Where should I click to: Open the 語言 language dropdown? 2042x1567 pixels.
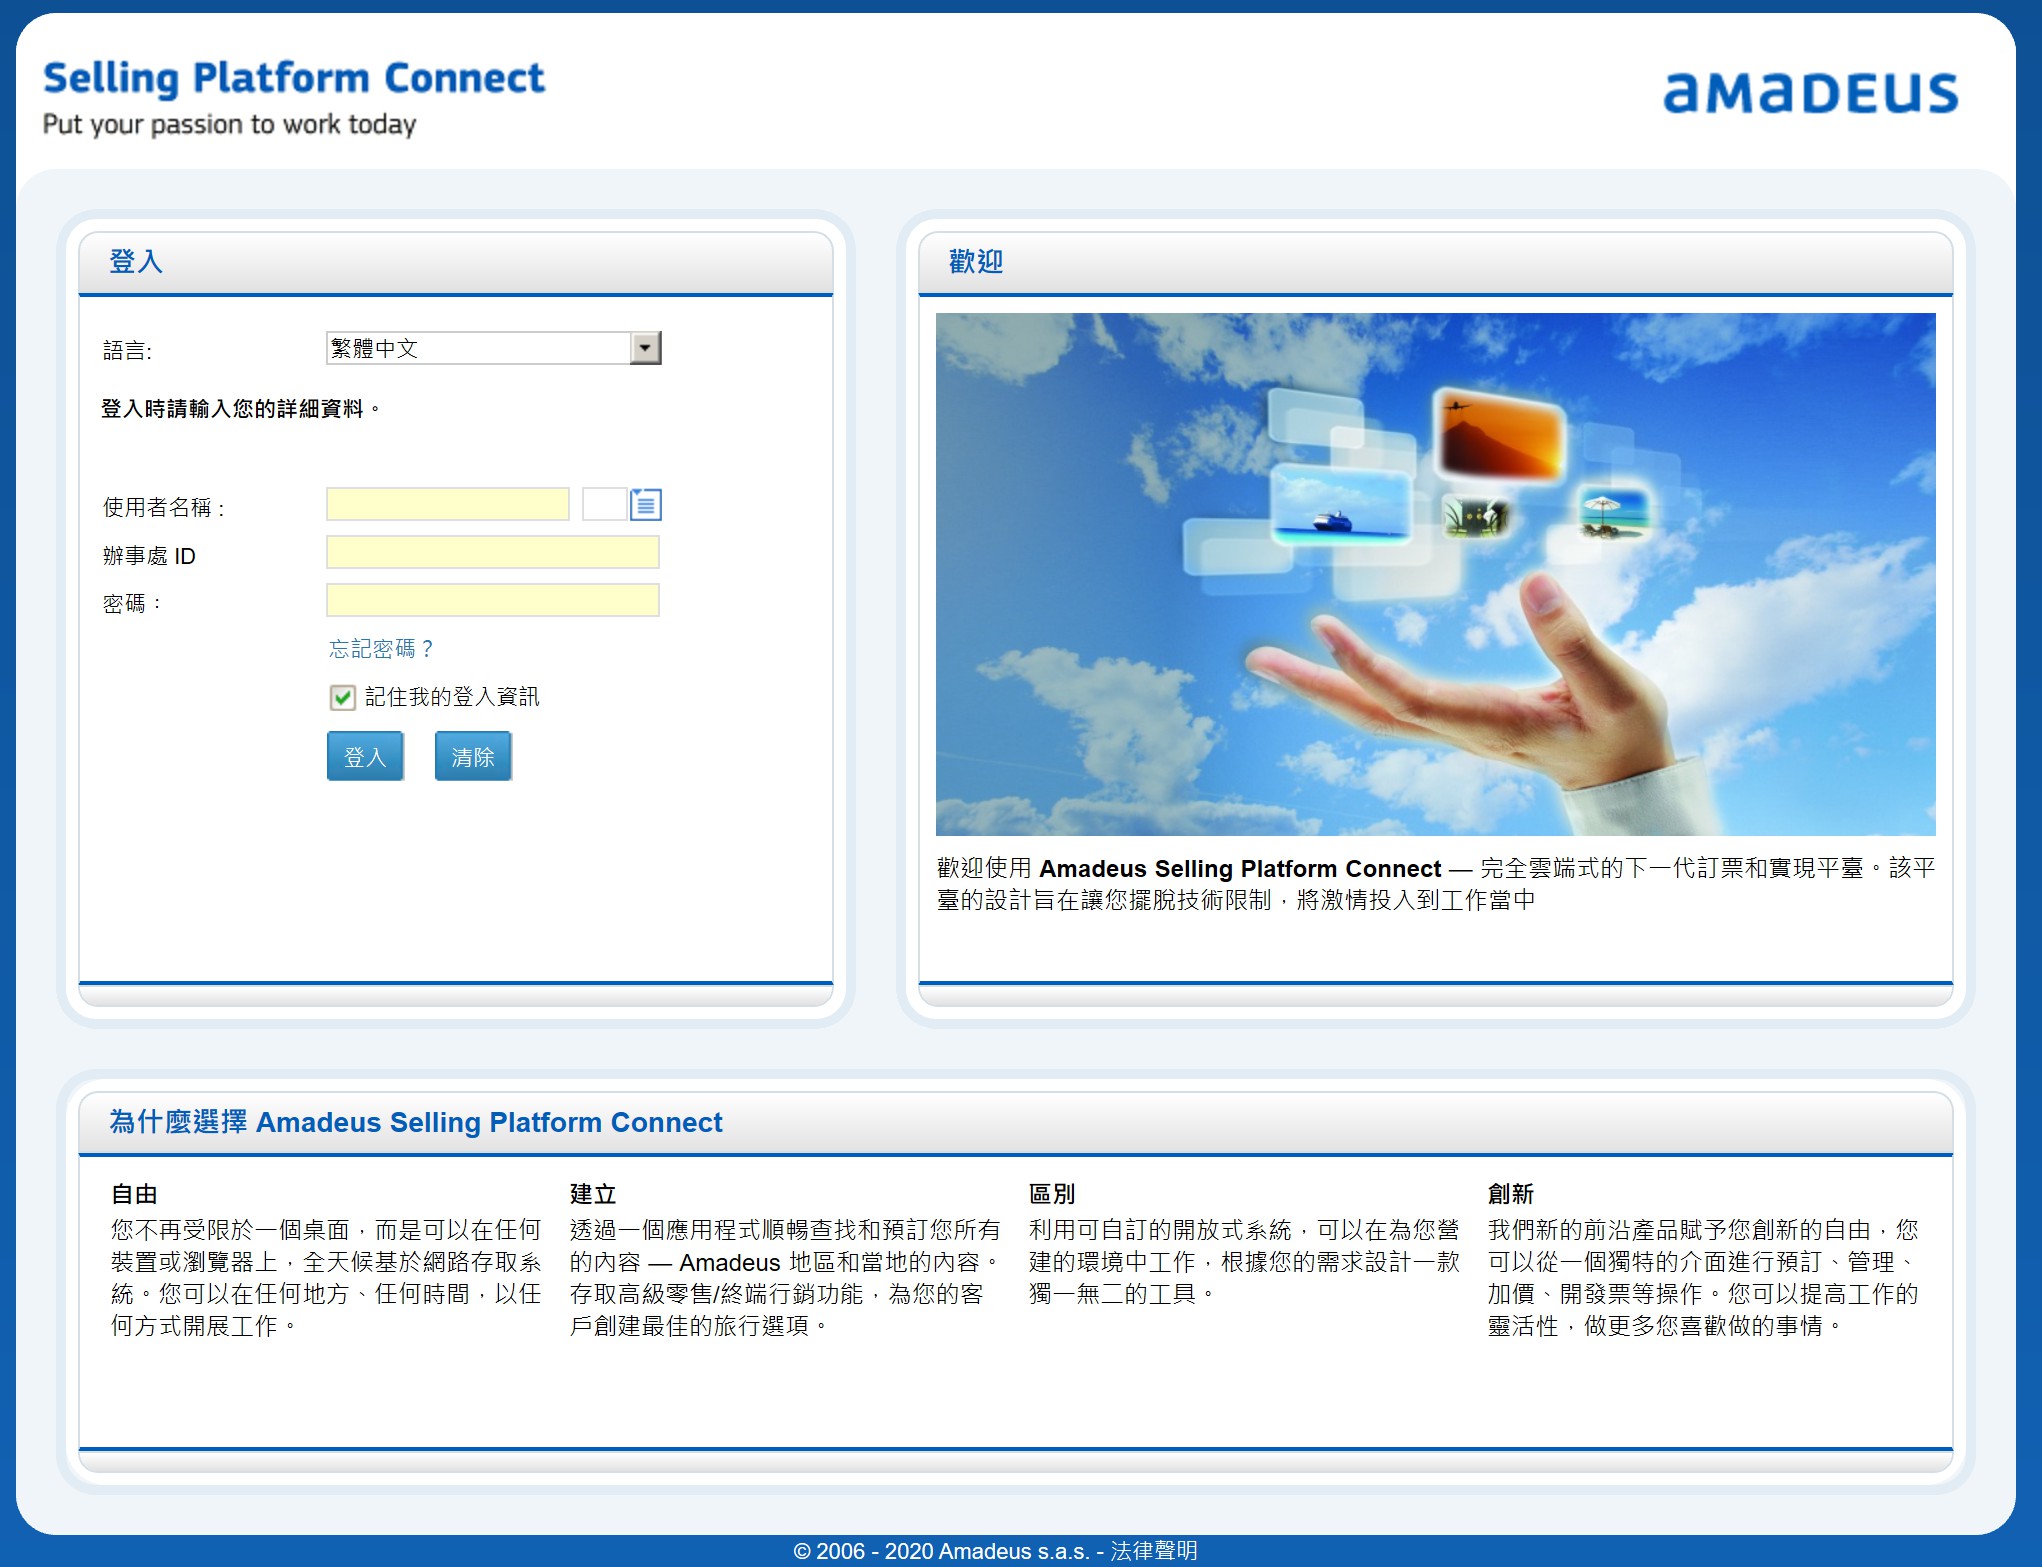(493, 348)
